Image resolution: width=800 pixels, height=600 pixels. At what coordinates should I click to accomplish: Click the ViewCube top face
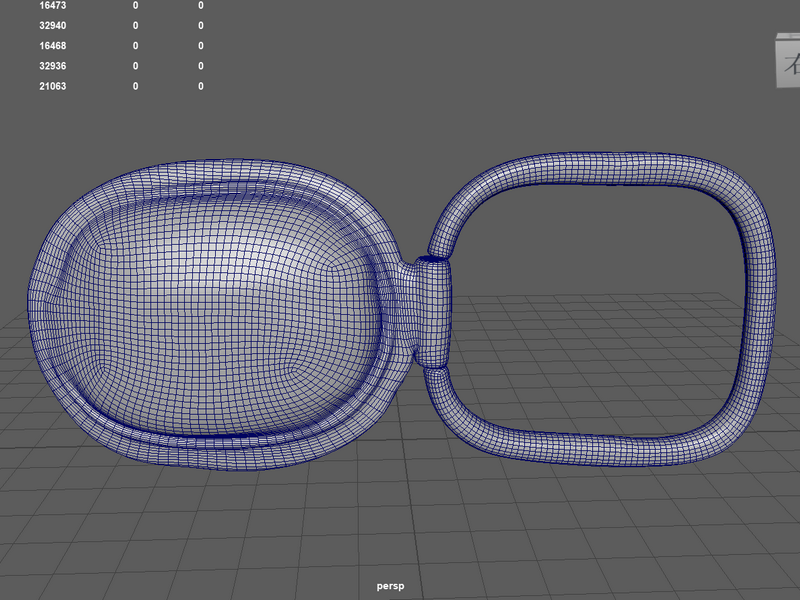coord(790,36)
